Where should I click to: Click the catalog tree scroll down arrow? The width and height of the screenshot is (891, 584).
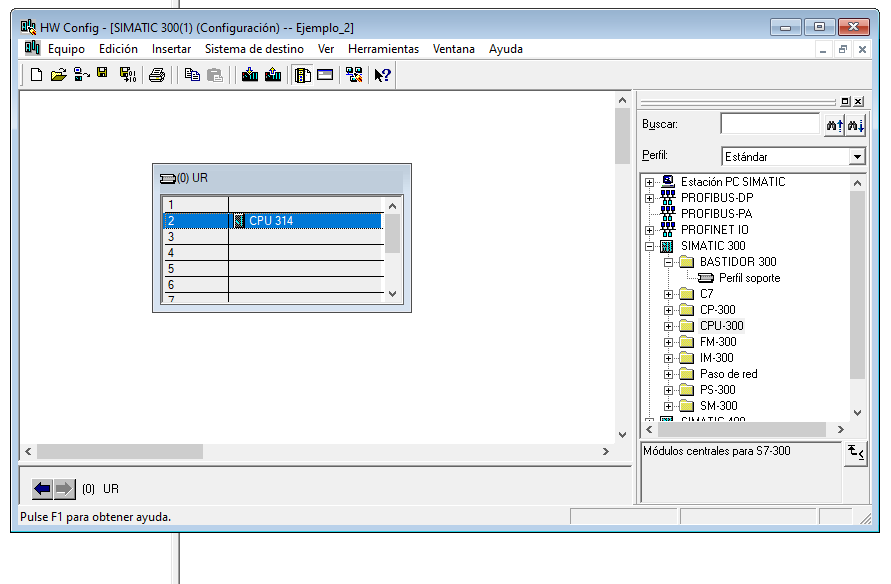pos(857,413)
